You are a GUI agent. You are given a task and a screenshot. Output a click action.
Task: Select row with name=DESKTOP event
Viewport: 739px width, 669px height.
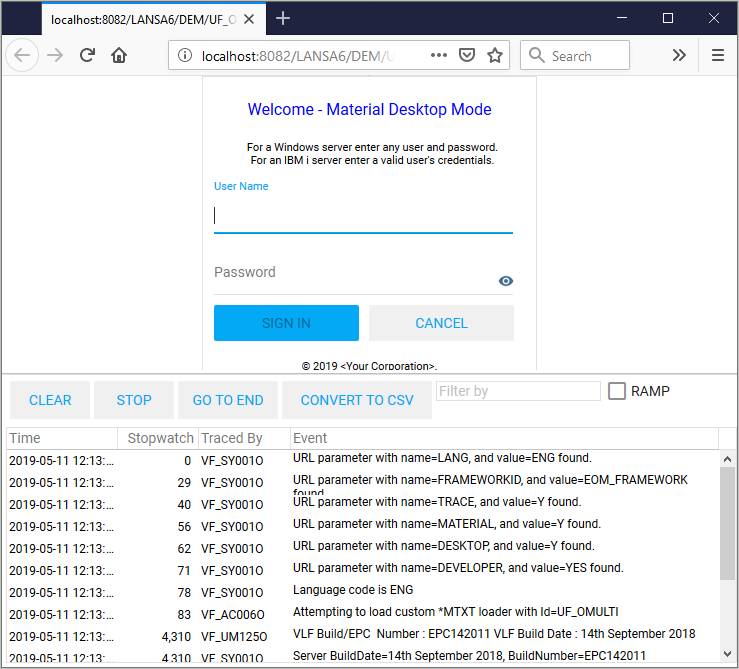(x=363, y=547)
